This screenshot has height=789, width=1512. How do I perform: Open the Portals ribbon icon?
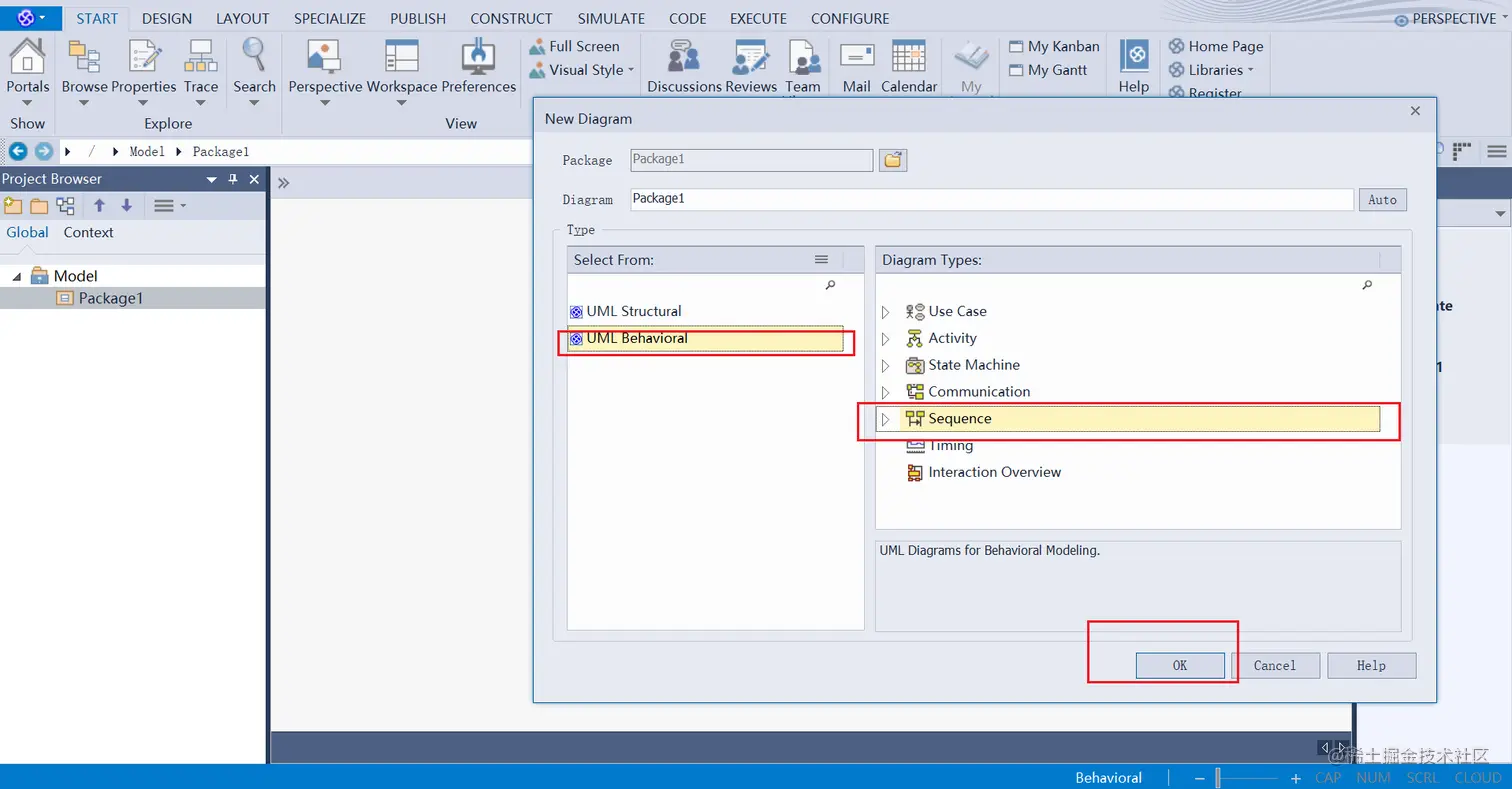(x=27, y=56)
